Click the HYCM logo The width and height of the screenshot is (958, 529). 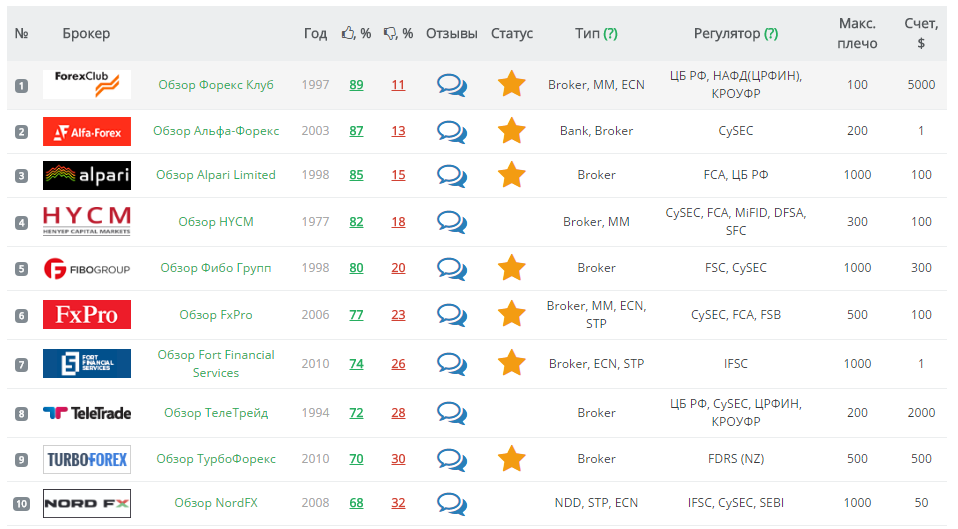click(x=87, y=221)
